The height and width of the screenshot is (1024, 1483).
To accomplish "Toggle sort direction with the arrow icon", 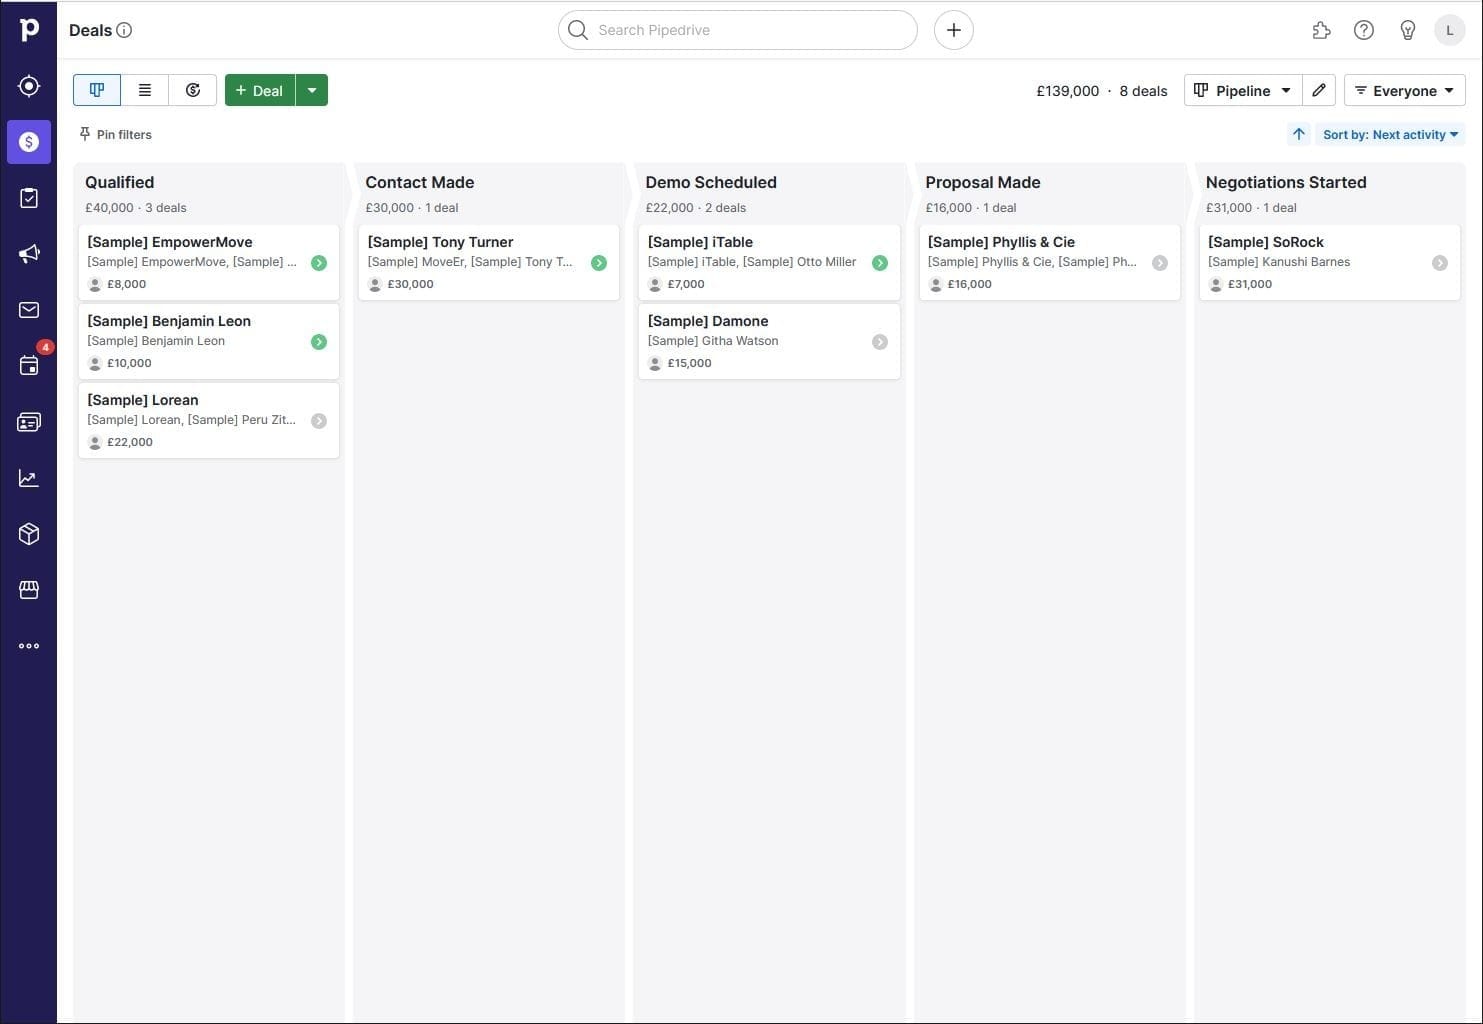I will [1298, 134].
